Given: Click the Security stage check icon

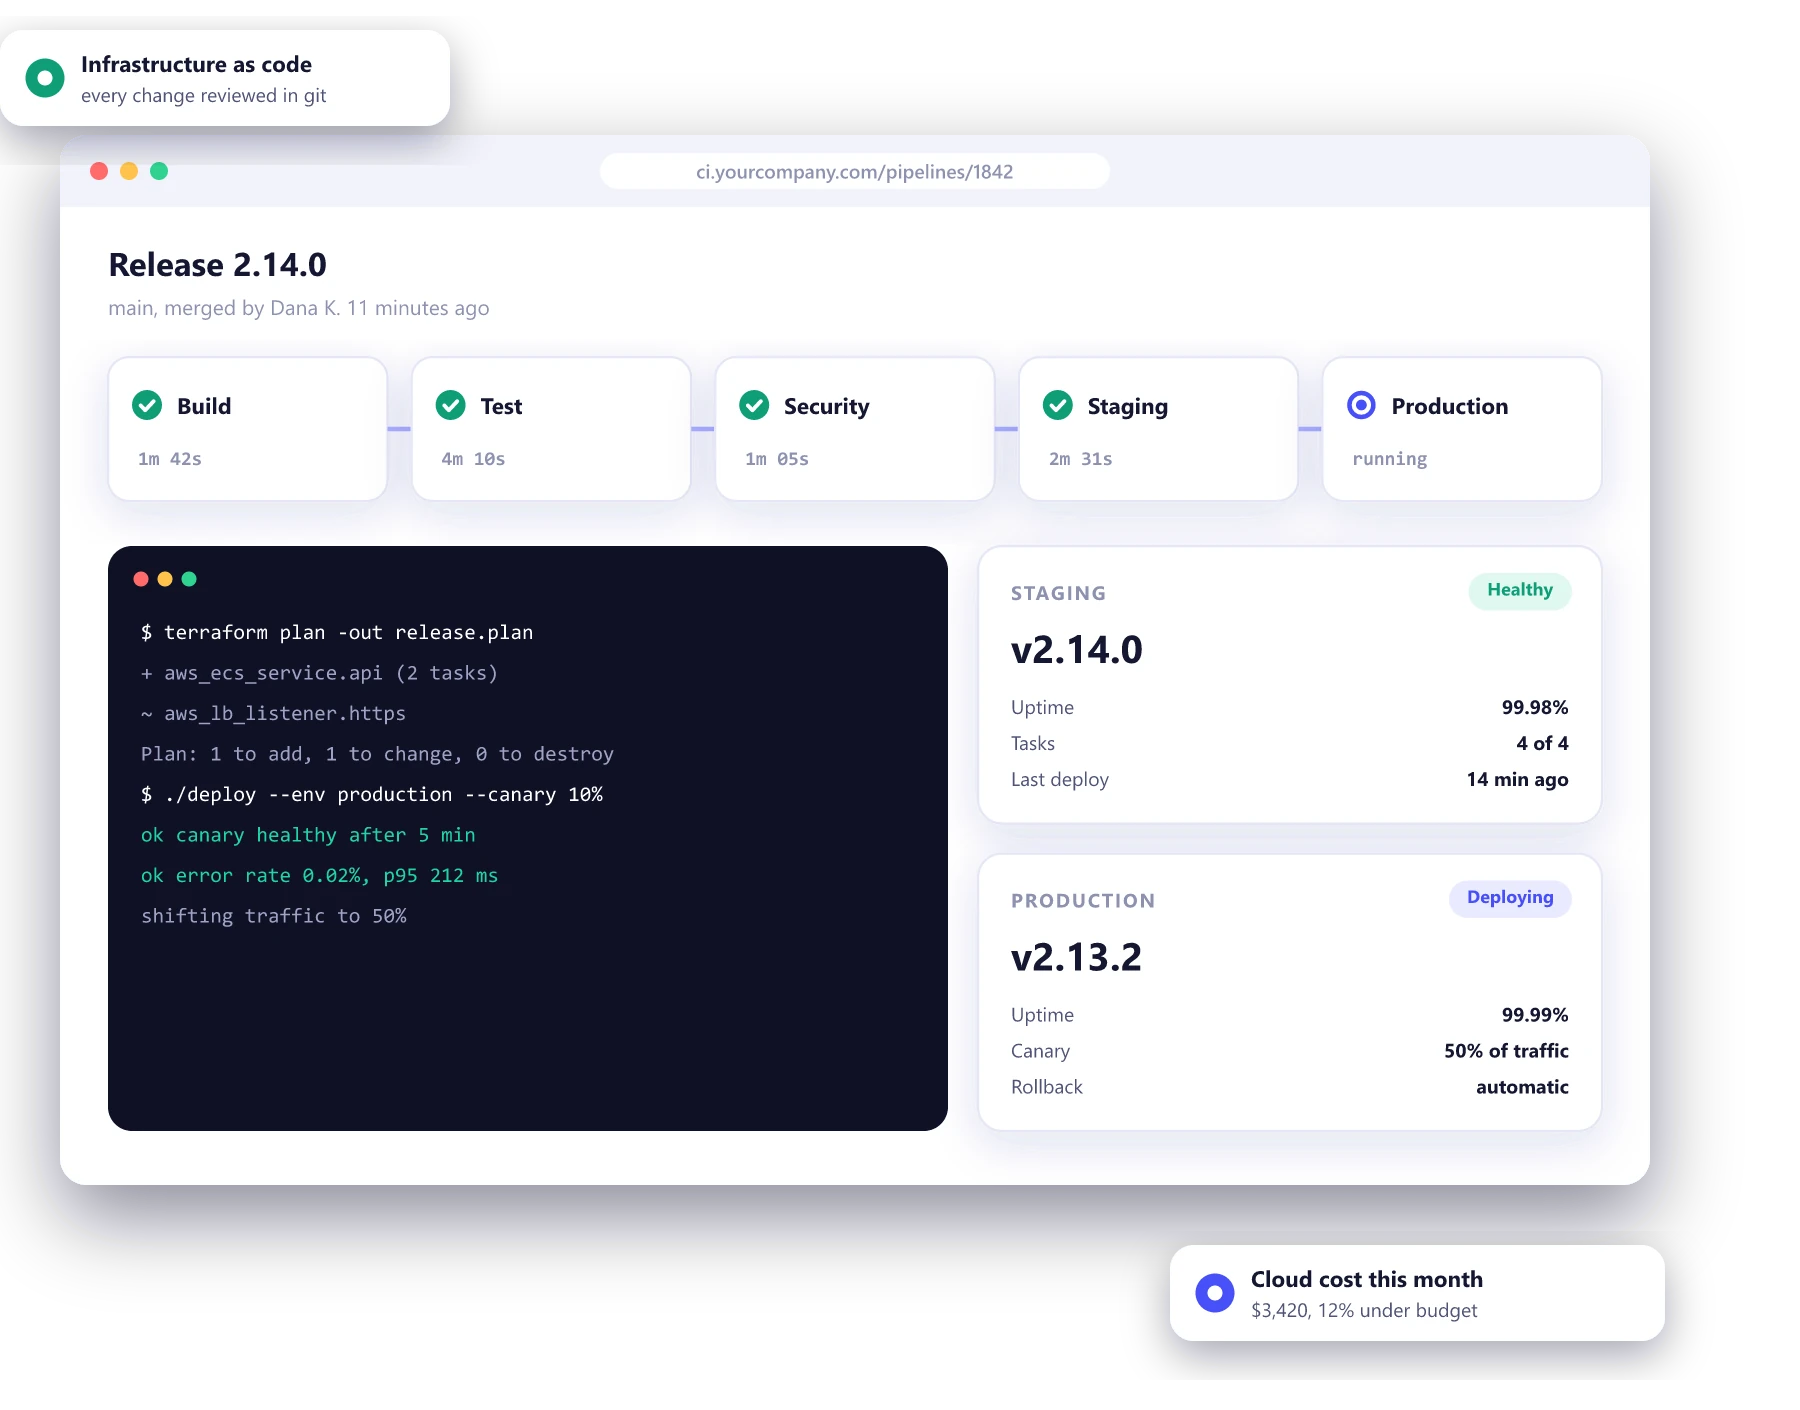Looking at the screenshot, I should click(x=754, y=405).
